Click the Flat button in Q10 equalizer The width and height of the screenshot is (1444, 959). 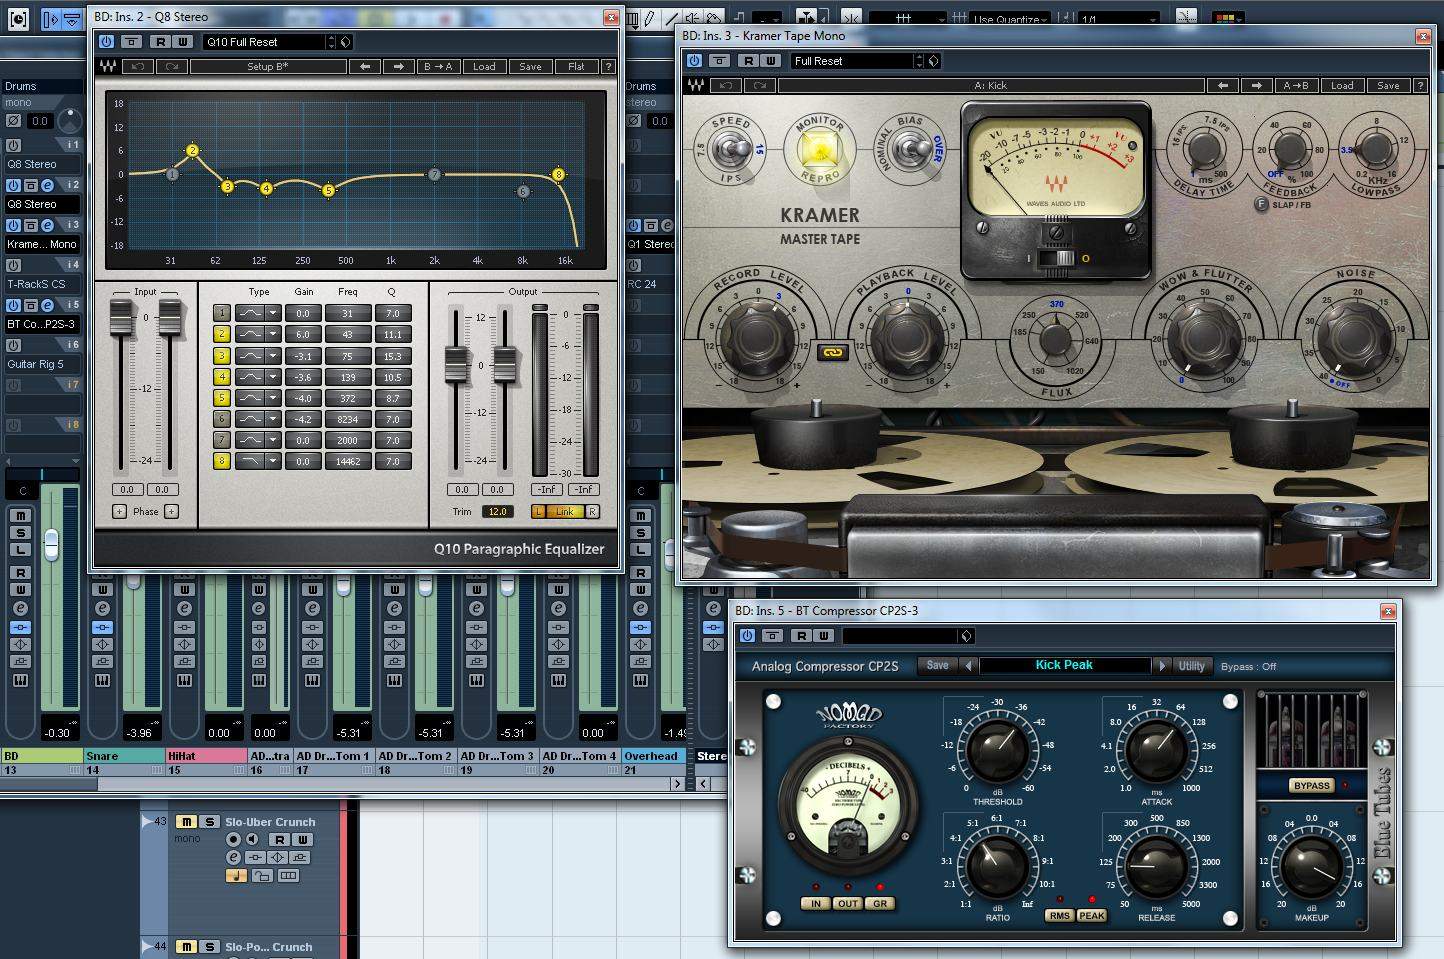(x=576, y=67)
